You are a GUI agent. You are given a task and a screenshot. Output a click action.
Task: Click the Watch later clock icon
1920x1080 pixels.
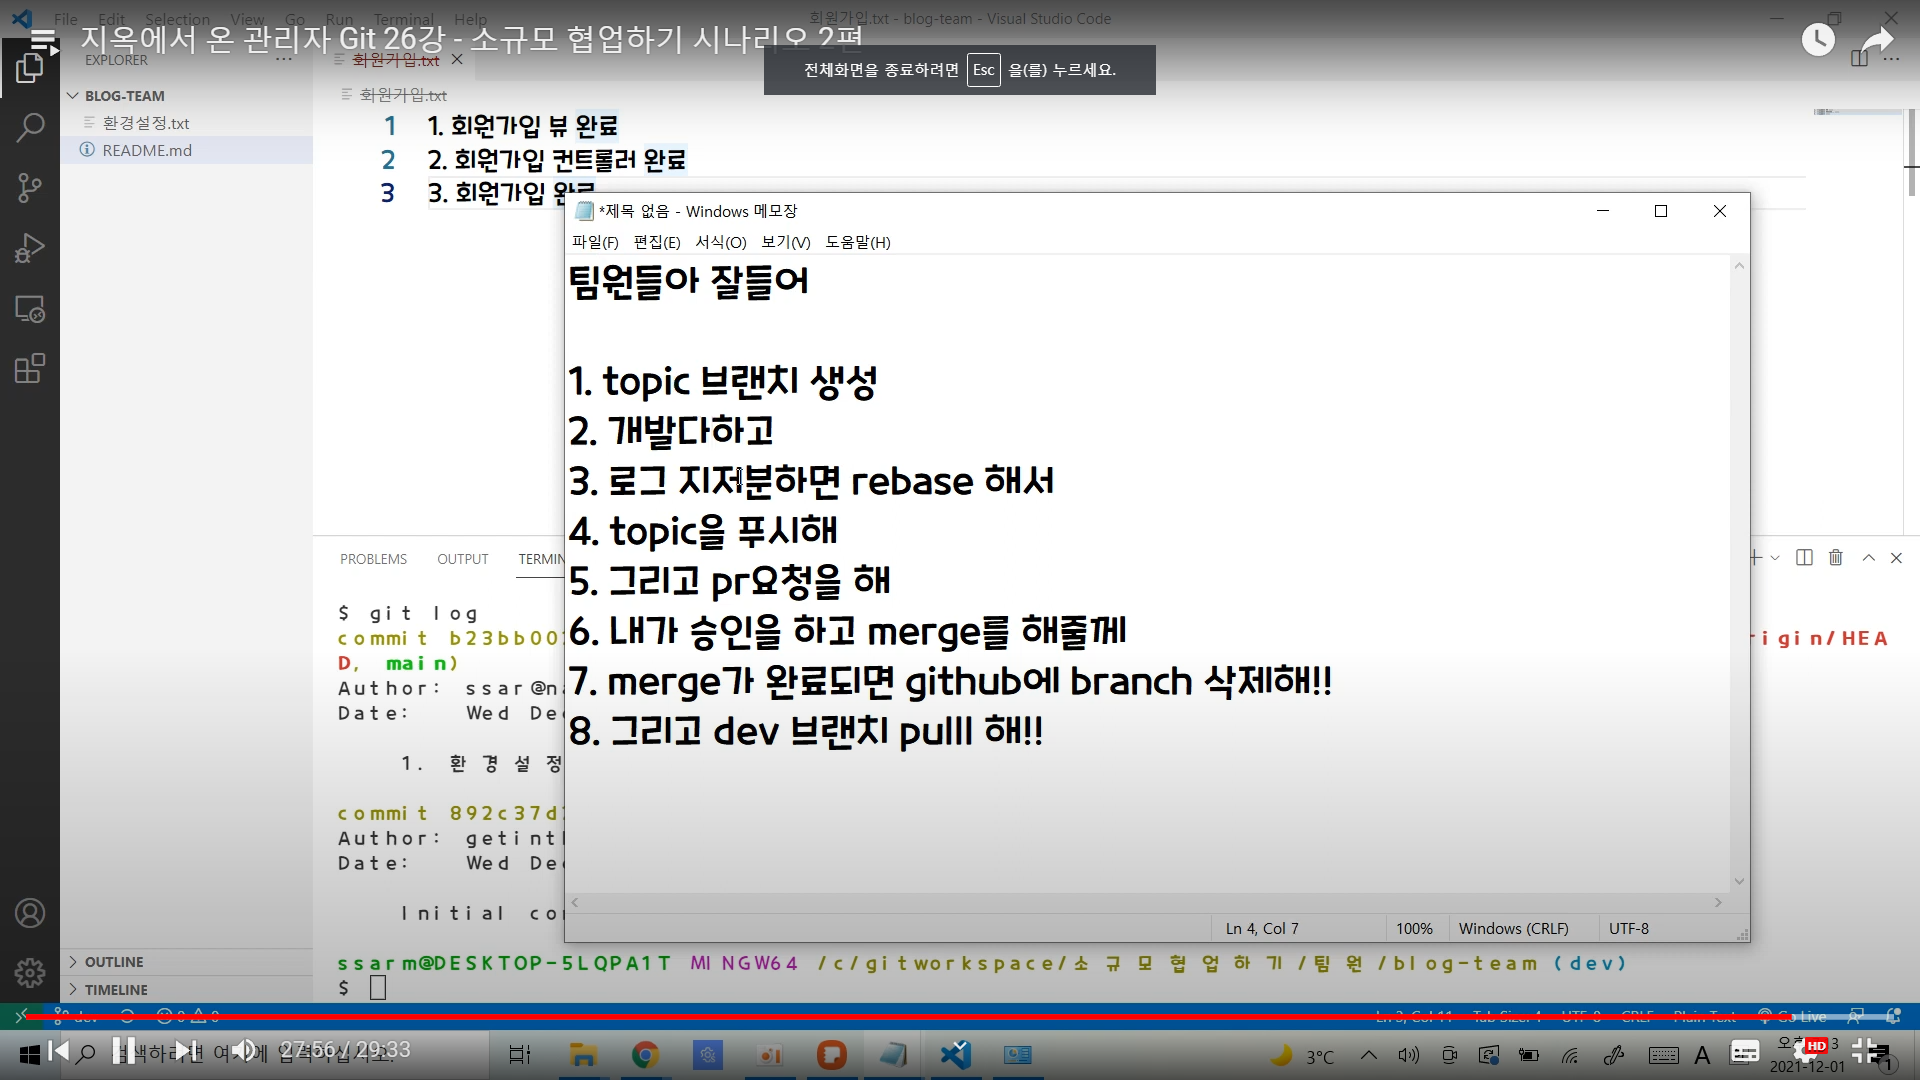pyautogui.click(x=1818, y=40)
